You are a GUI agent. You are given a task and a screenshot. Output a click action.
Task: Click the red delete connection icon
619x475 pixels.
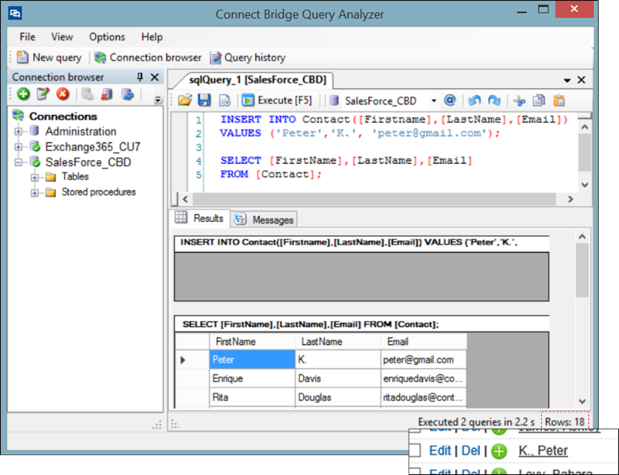(62, 94)
